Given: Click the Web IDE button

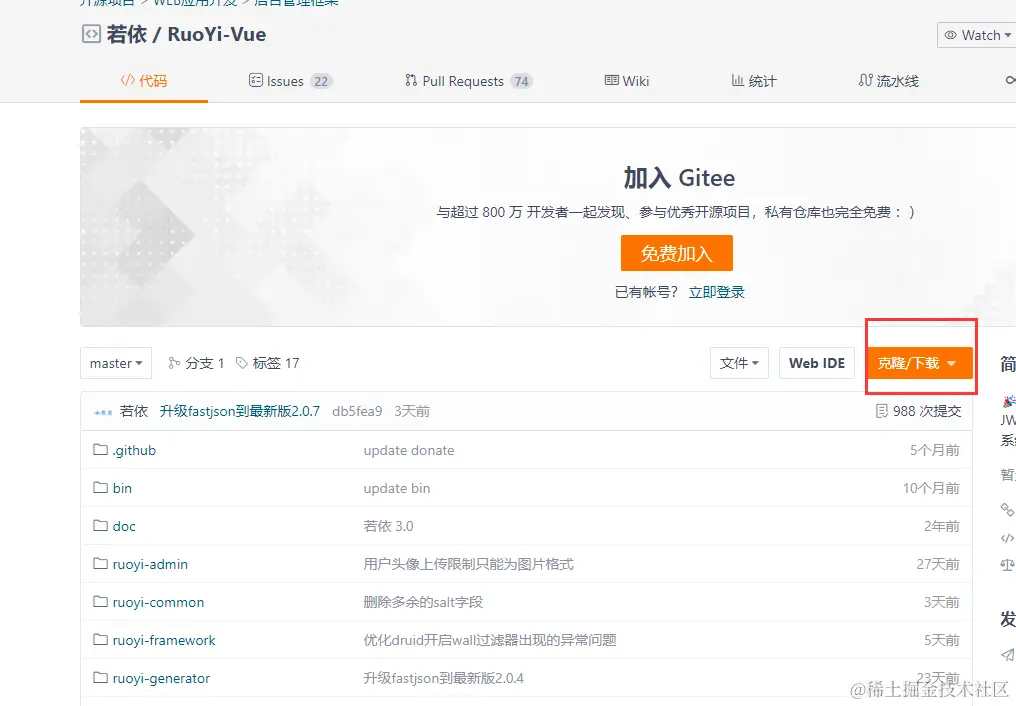Looking at the screenshot, I should (816, 363).
